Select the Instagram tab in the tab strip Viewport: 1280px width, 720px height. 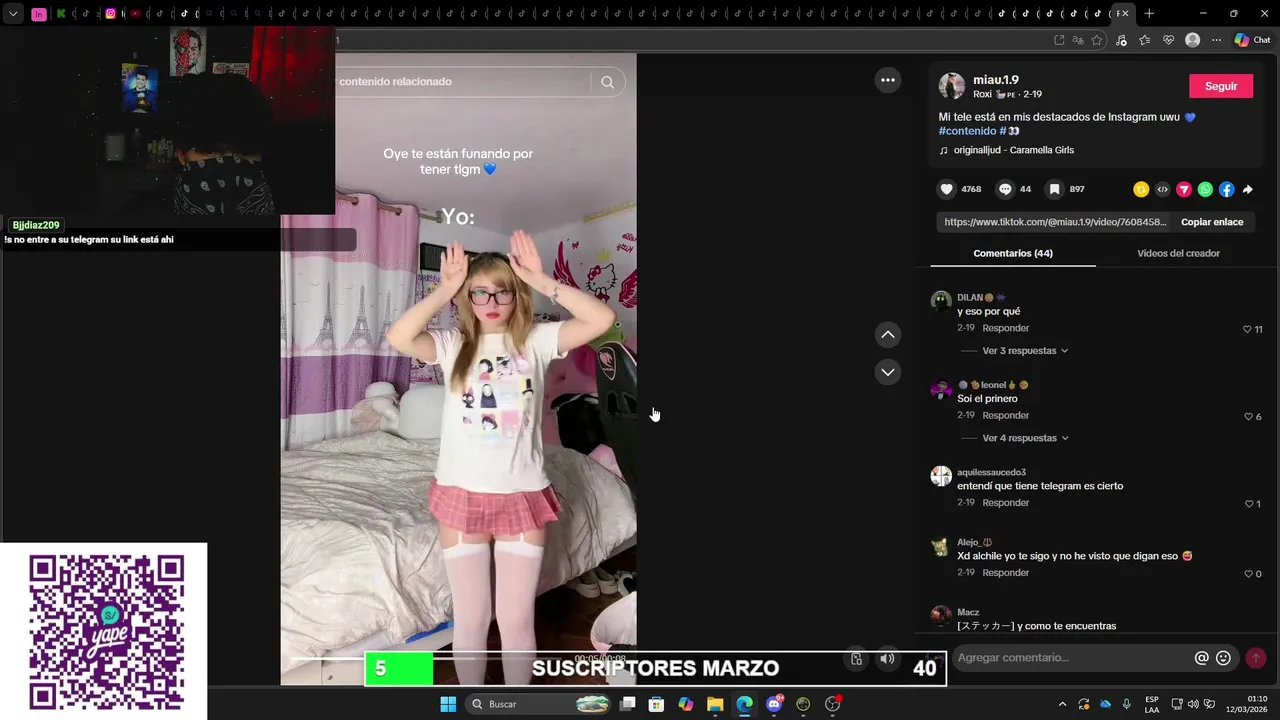110,14
